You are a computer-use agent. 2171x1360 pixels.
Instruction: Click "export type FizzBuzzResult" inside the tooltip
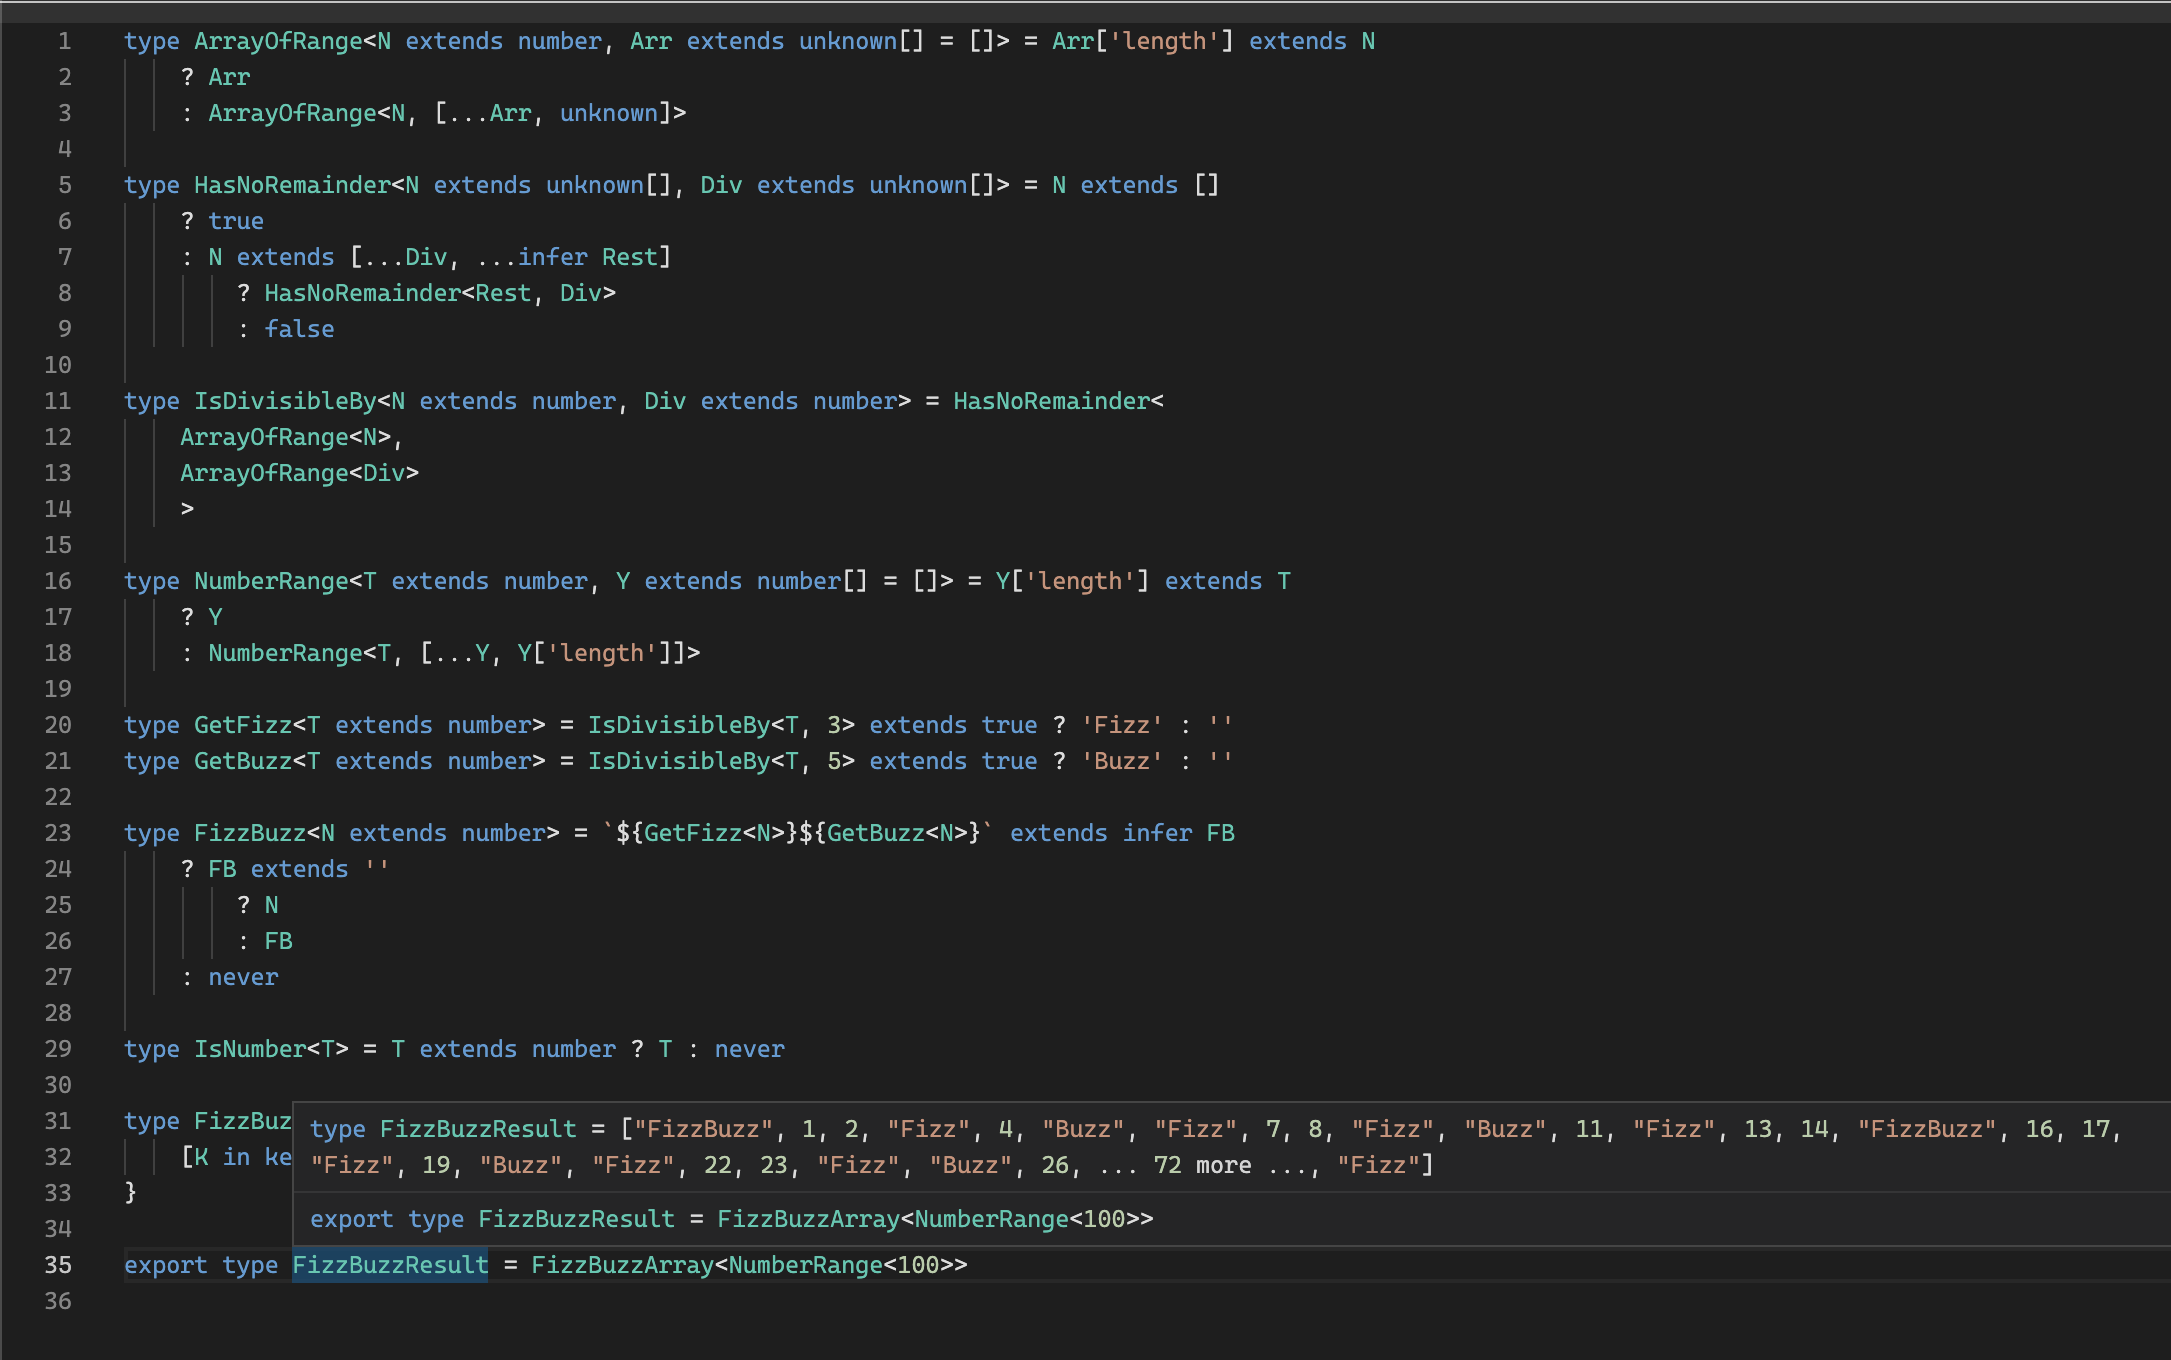(x=491, y=1218)
